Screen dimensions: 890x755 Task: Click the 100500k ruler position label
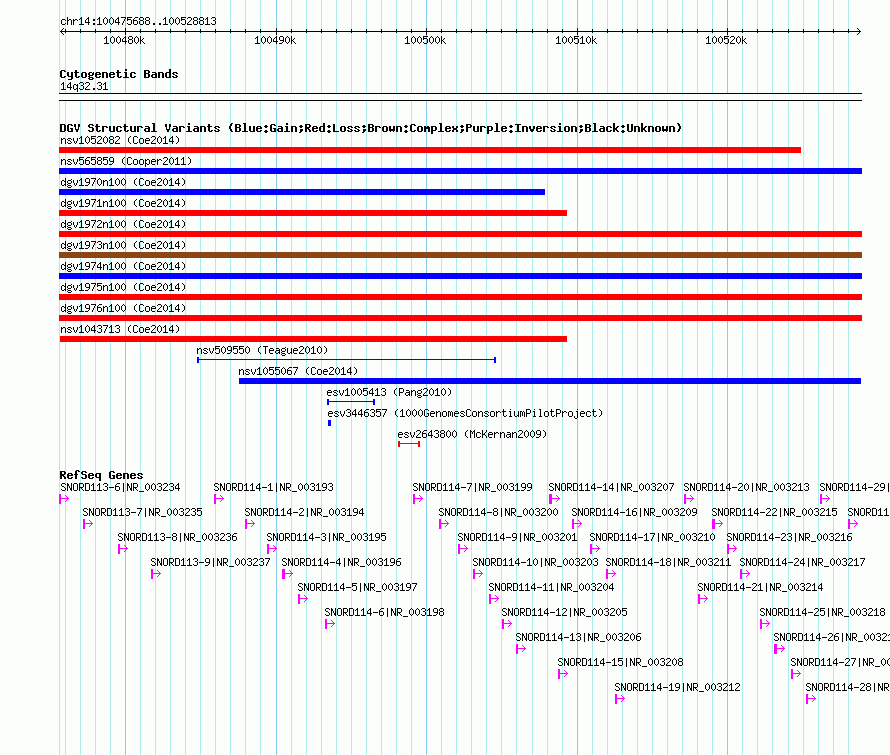point(425,41)
